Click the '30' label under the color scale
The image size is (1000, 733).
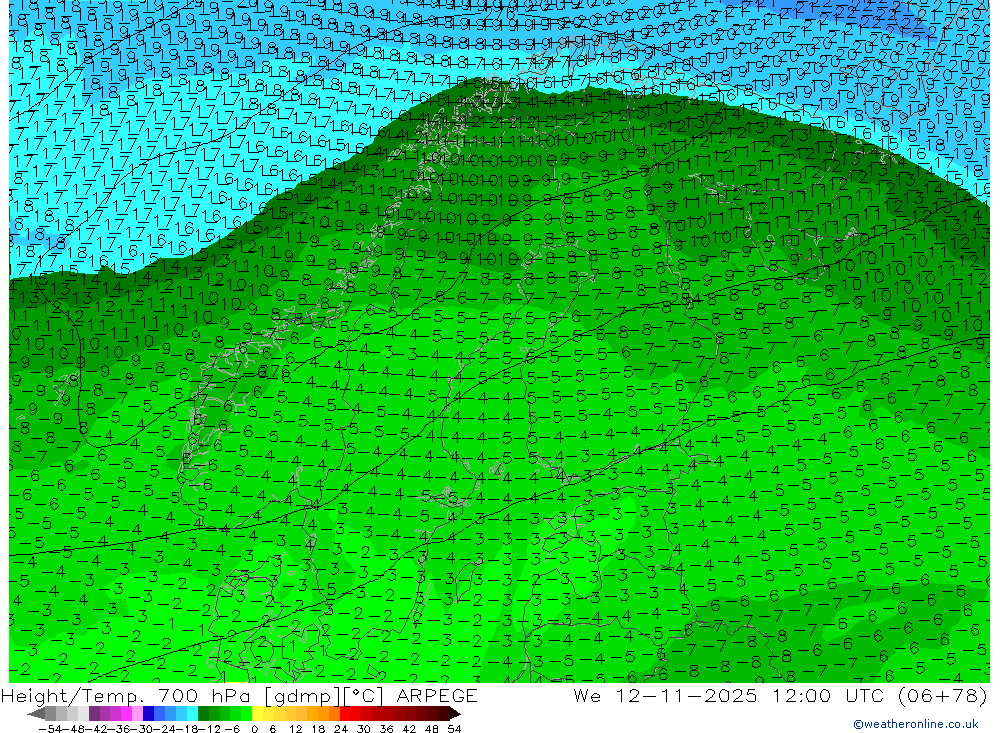pos(364,729)
